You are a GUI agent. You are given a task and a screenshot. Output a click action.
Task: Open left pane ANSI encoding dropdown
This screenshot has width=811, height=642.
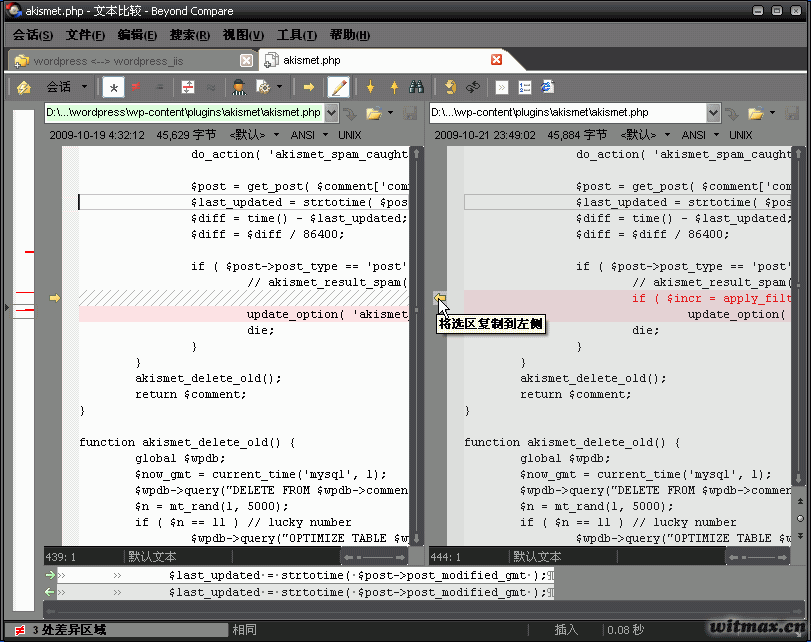point(309,135)
